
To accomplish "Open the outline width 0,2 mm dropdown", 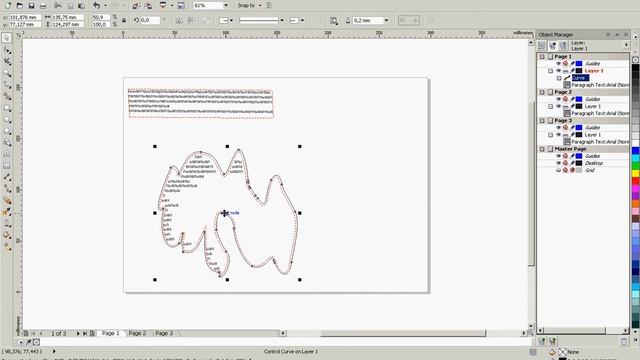I will click(x=386, y=20).
